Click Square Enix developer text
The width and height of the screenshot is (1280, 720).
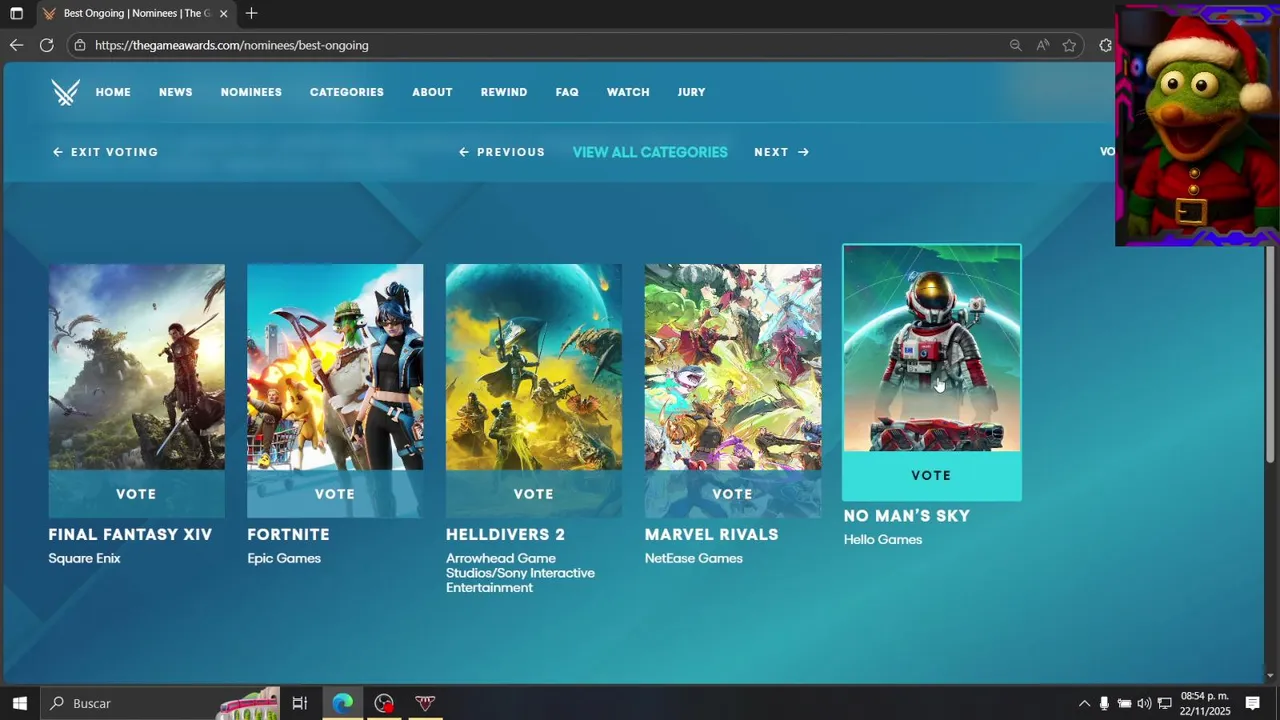(84, 558)
